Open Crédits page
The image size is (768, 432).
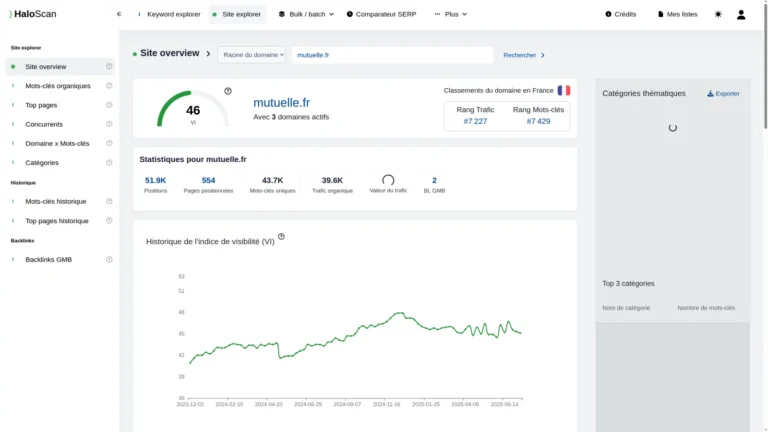[621, 14]
